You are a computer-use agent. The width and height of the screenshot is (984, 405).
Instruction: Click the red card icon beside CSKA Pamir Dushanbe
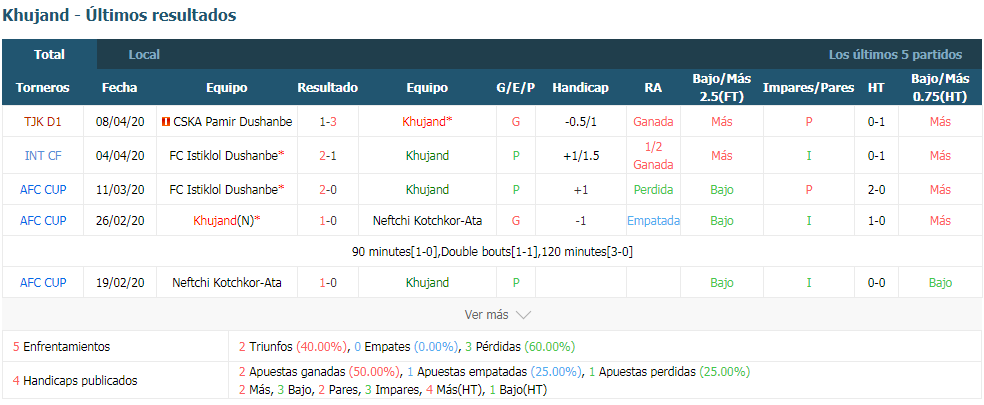pyautogui.click(x=166, y=122)
